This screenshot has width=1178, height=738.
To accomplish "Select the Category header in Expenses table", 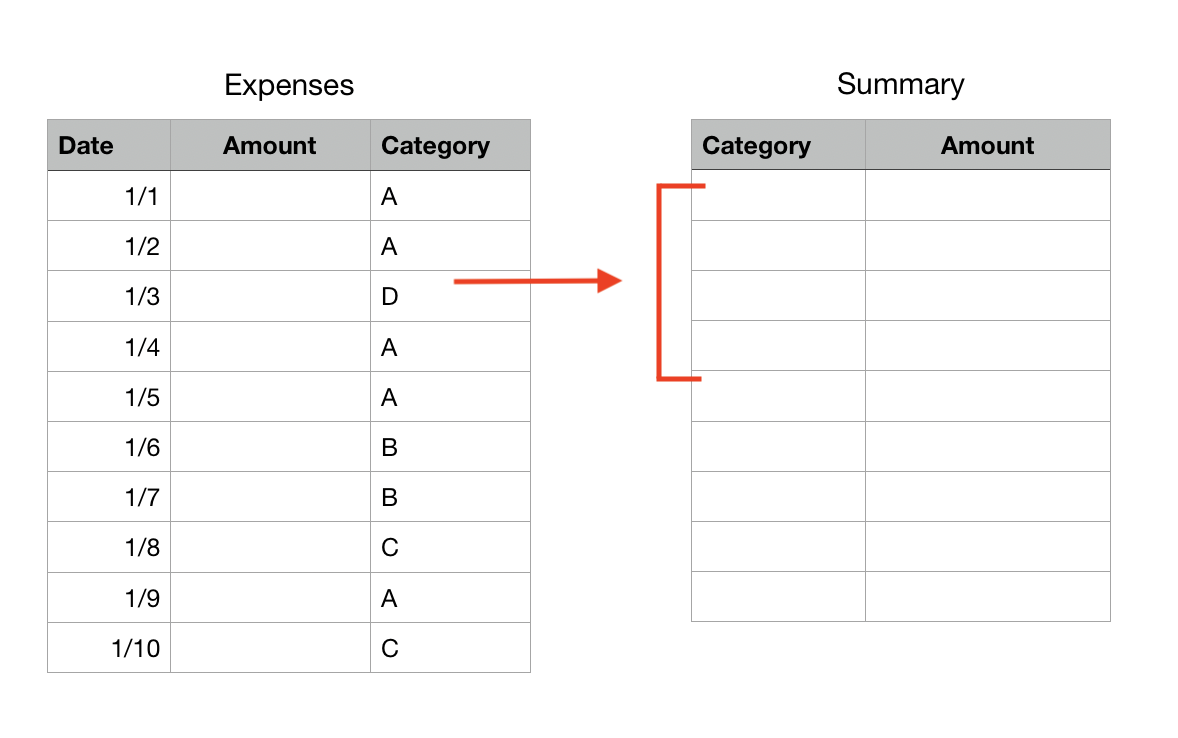I will [x=450, y=146].
